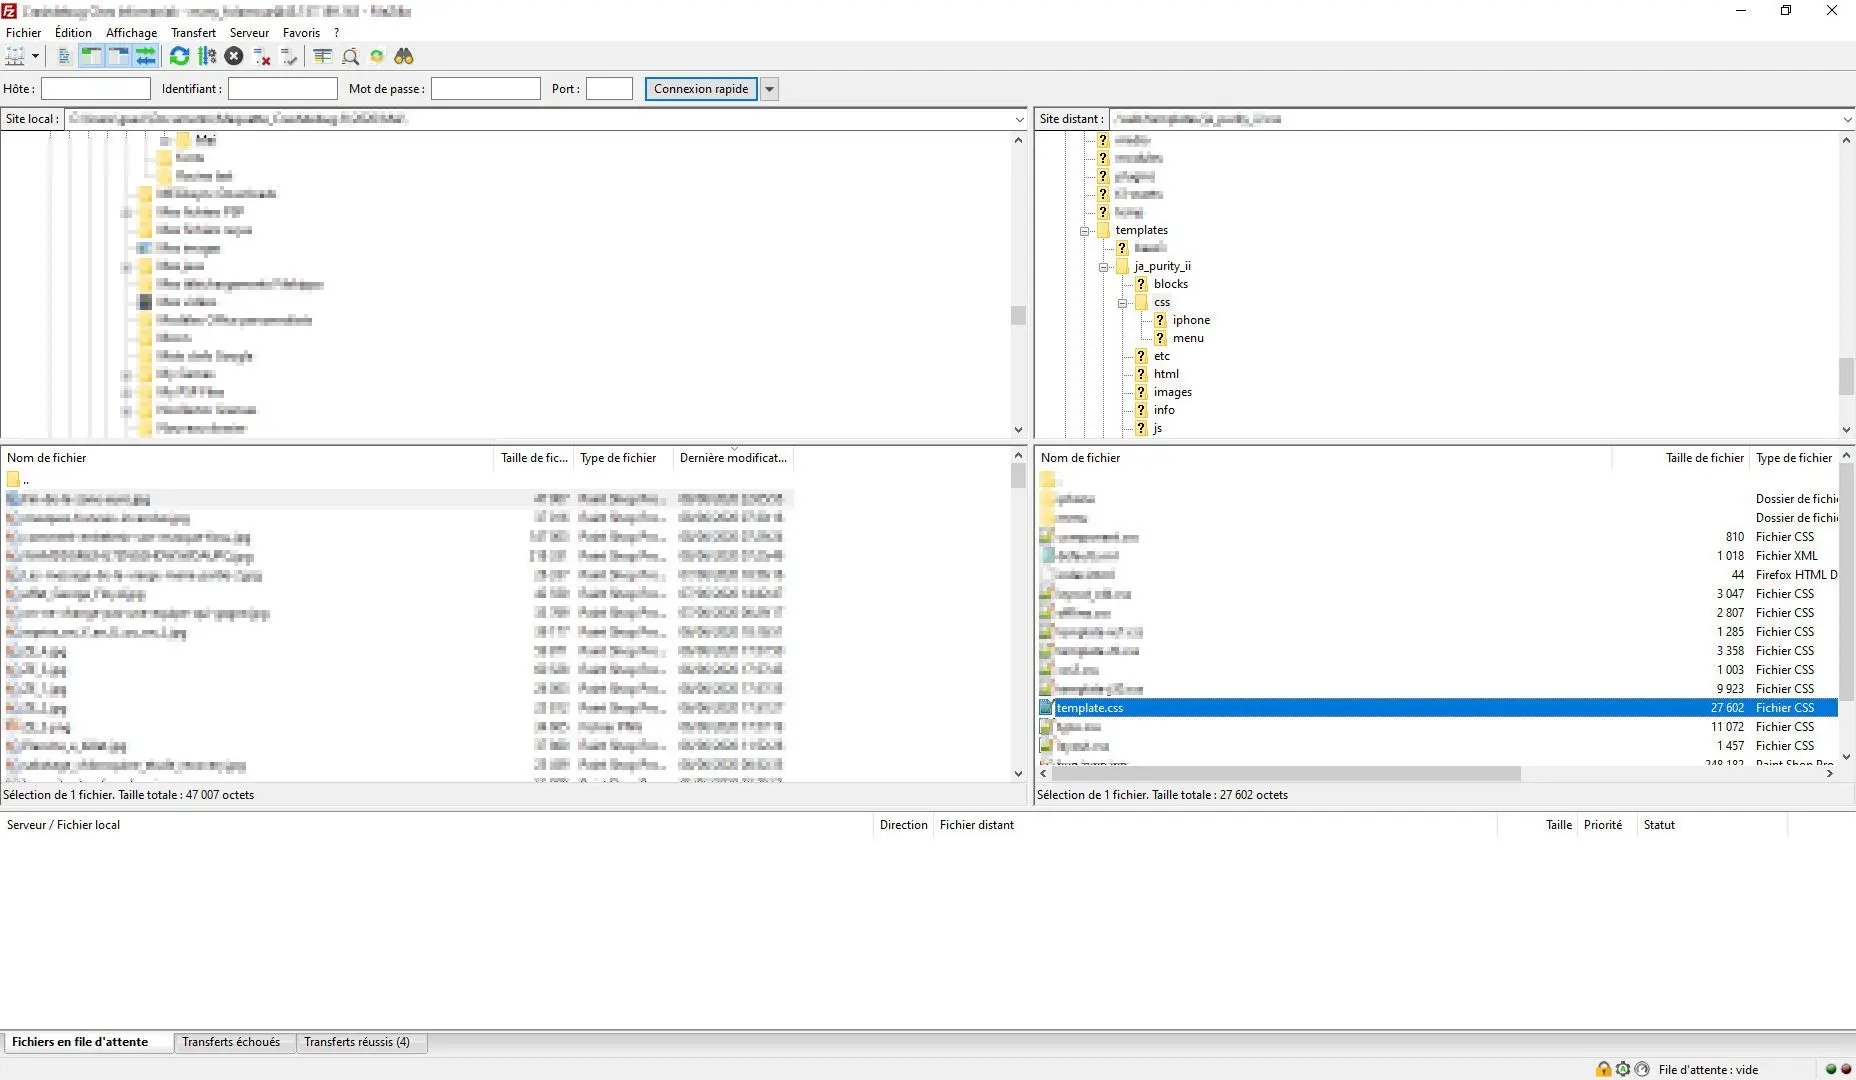Reconnect to last server icon
This screenshot has width=1856, height=1080.
[x=289, y=57]
